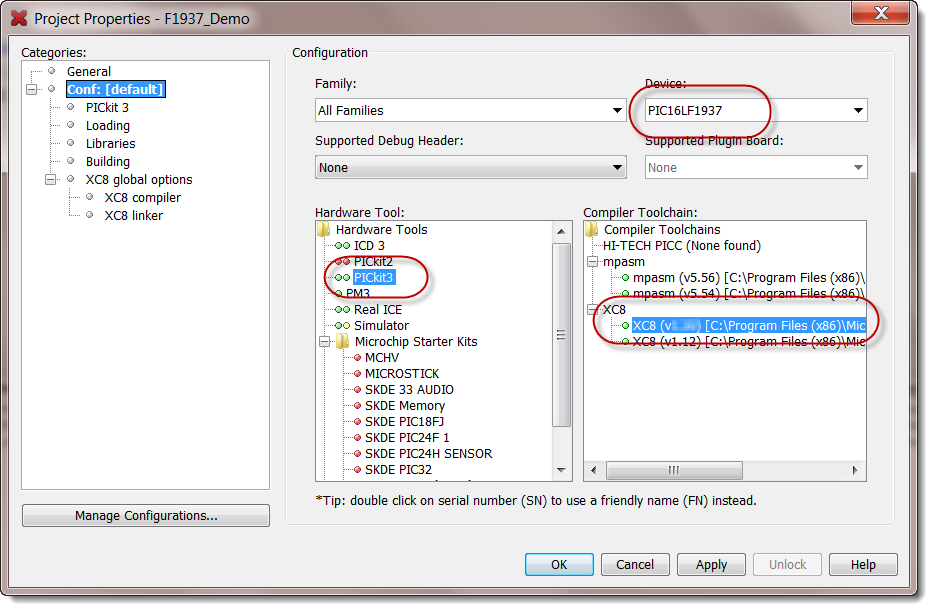The image size is (933, 611).
Task: Choose the MCHV starter kit
Action: click(381, 357)
